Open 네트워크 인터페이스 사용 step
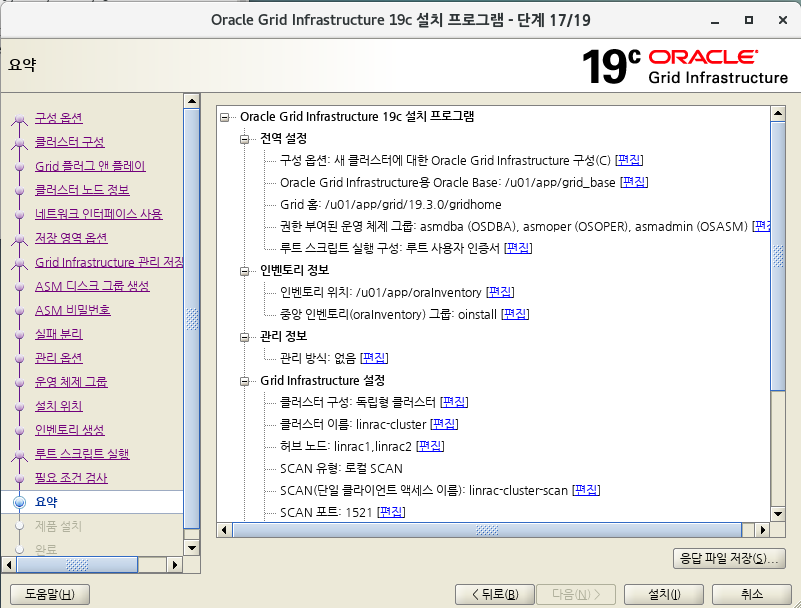 click(99, 214)
